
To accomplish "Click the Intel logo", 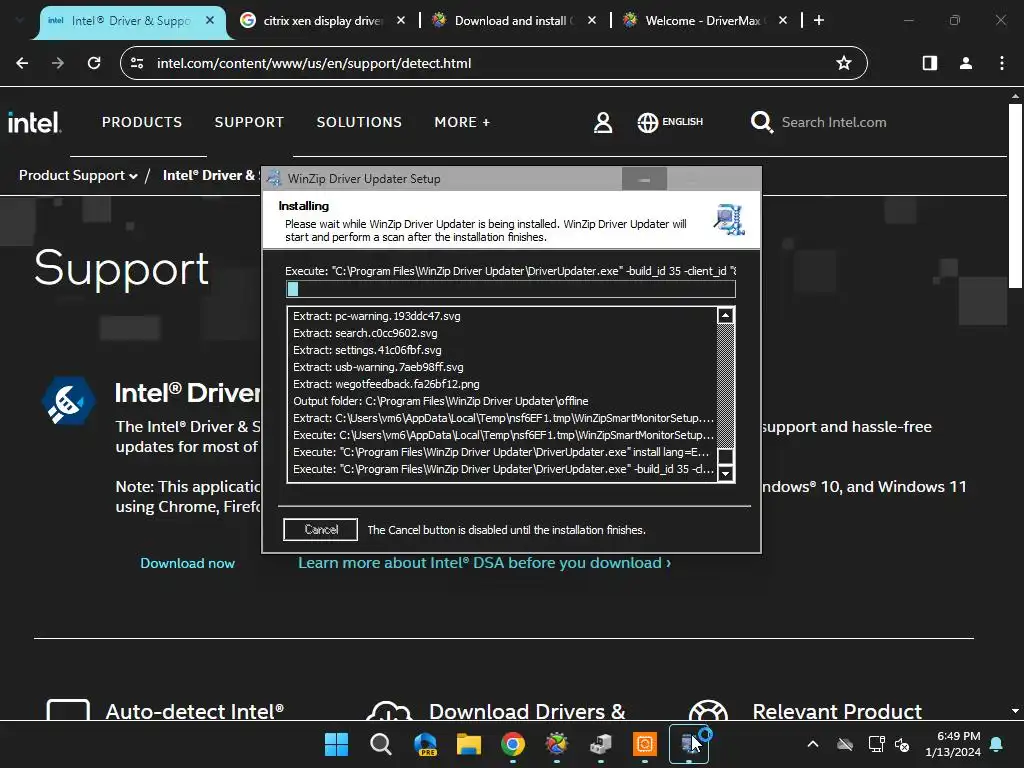I will (x=35, y=122).
